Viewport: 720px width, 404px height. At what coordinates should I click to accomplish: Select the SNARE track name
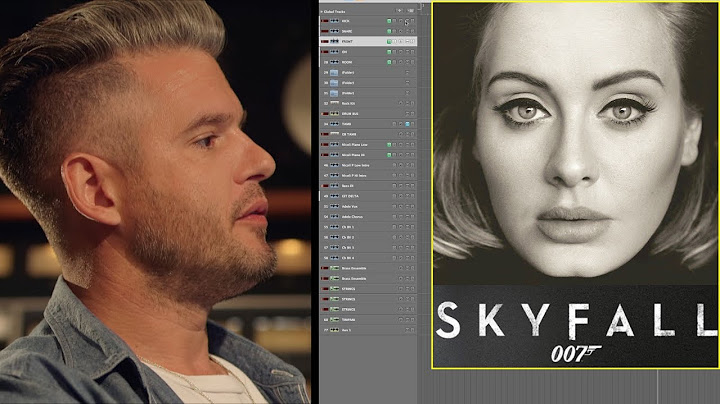pos(347,31)
